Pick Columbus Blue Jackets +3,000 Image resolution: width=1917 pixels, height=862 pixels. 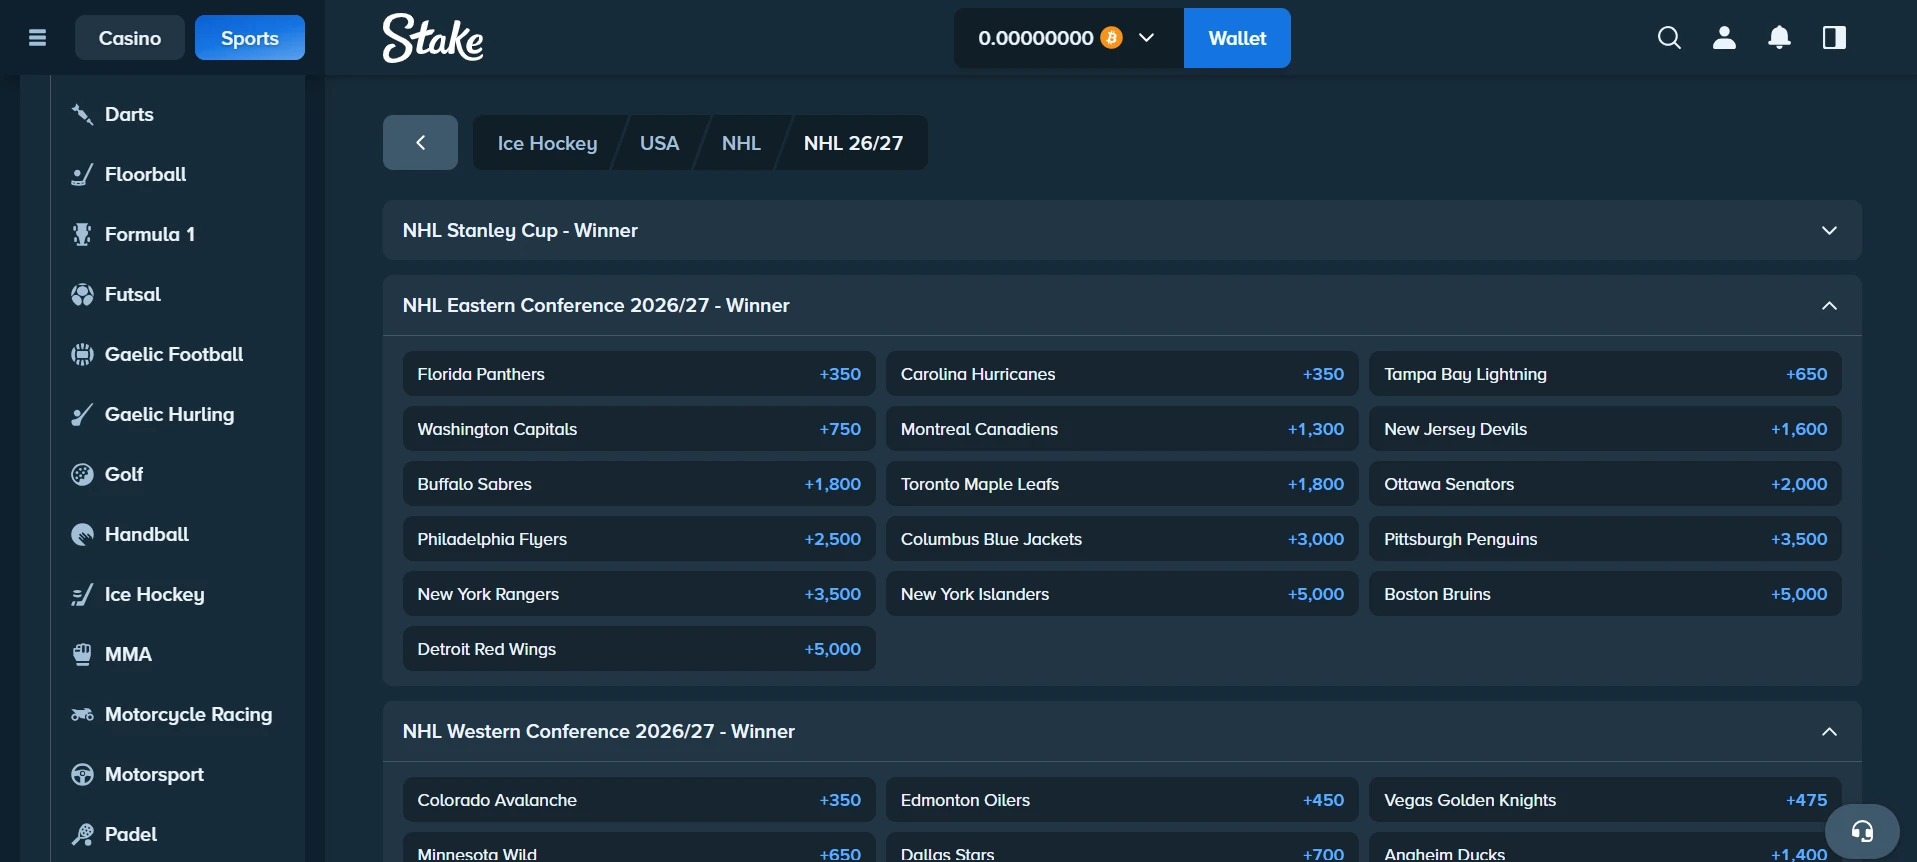(x=1122, y=539)
